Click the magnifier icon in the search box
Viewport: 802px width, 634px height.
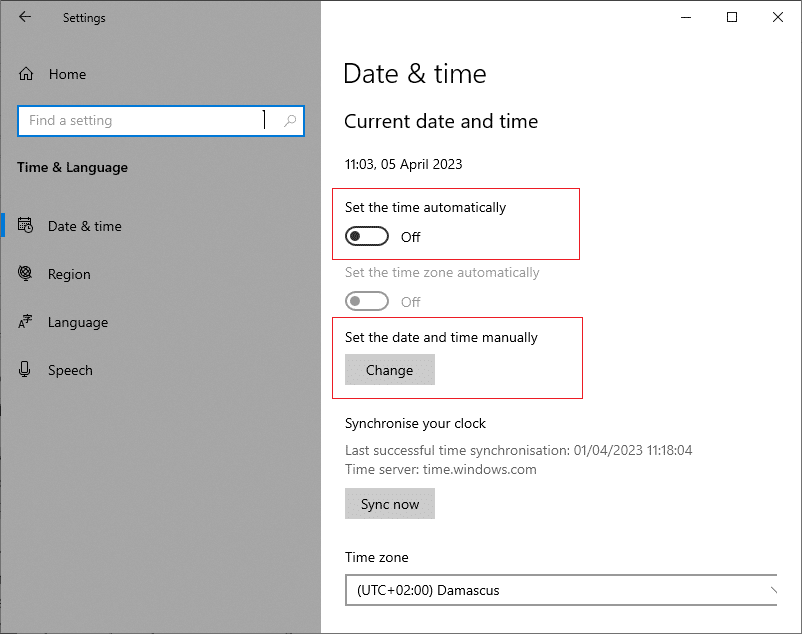click(x=290, y=121)
